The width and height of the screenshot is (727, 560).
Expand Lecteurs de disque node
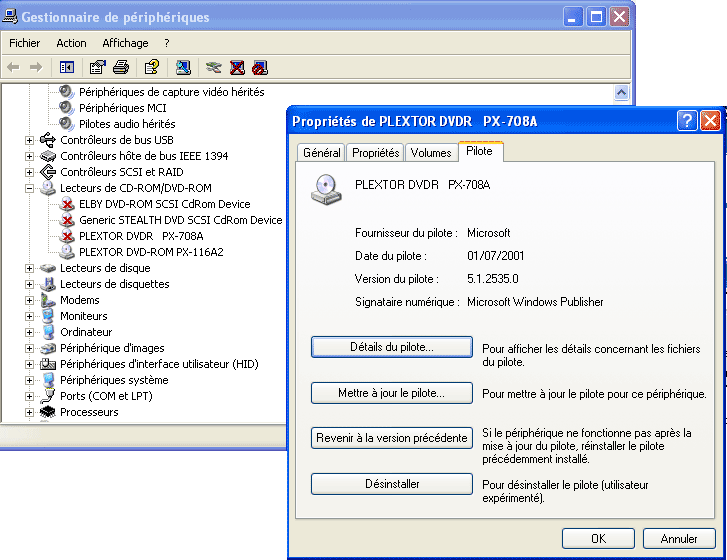[29, 268]
